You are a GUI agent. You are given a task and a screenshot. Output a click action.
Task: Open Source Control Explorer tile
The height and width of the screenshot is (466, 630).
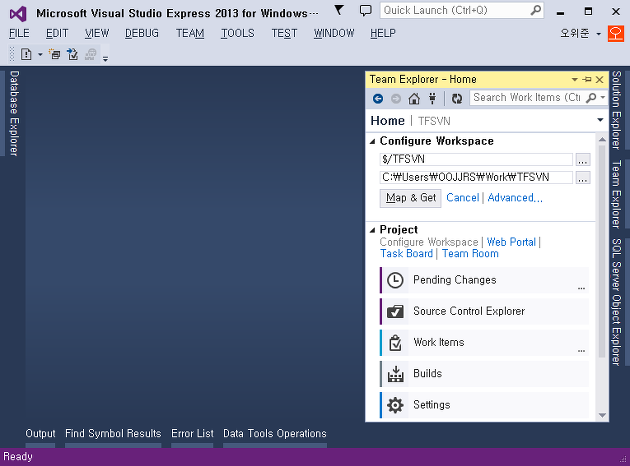click(x=484, y=311)
